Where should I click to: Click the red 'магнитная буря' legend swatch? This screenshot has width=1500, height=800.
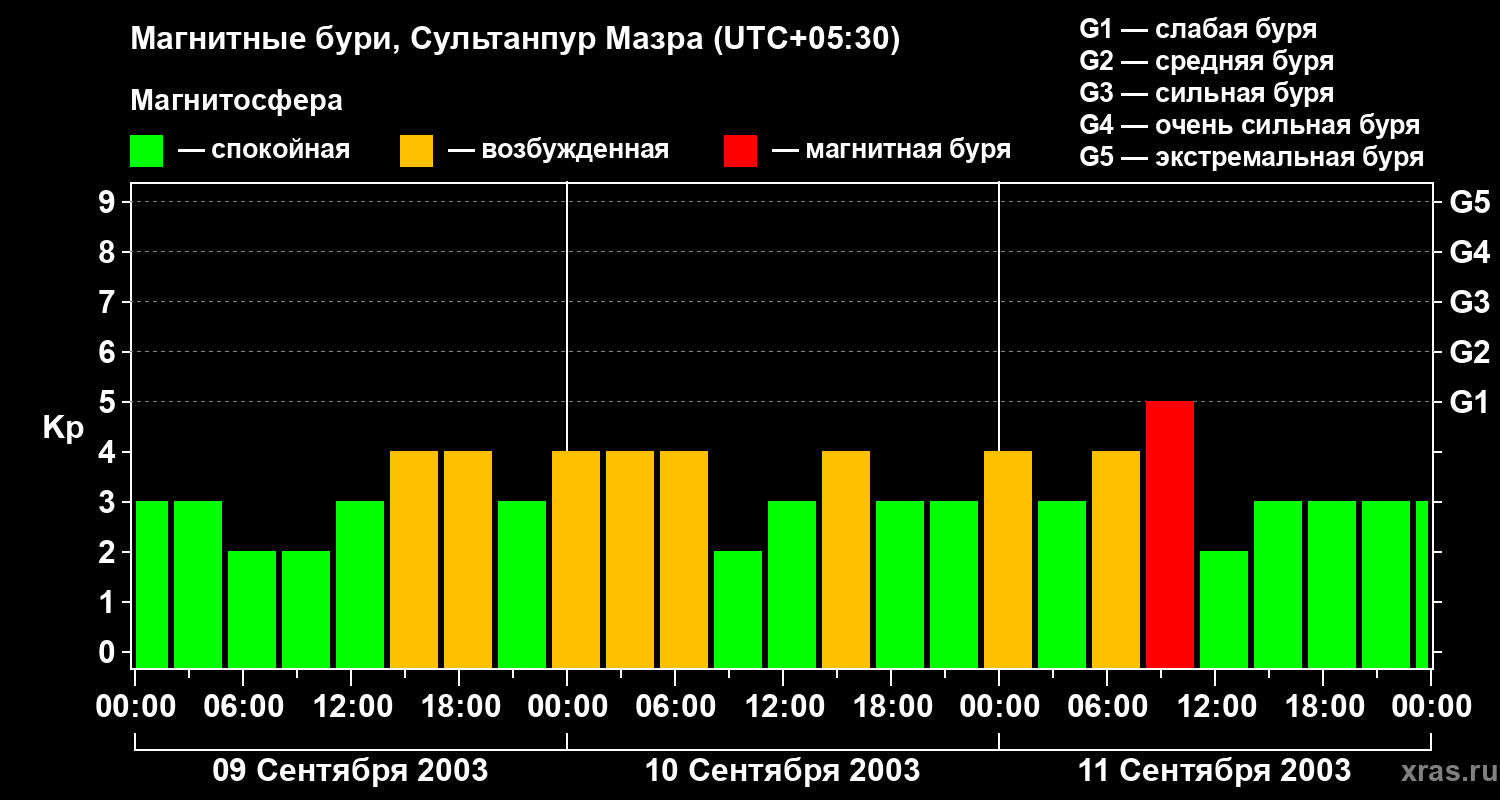tap(741, 151)
